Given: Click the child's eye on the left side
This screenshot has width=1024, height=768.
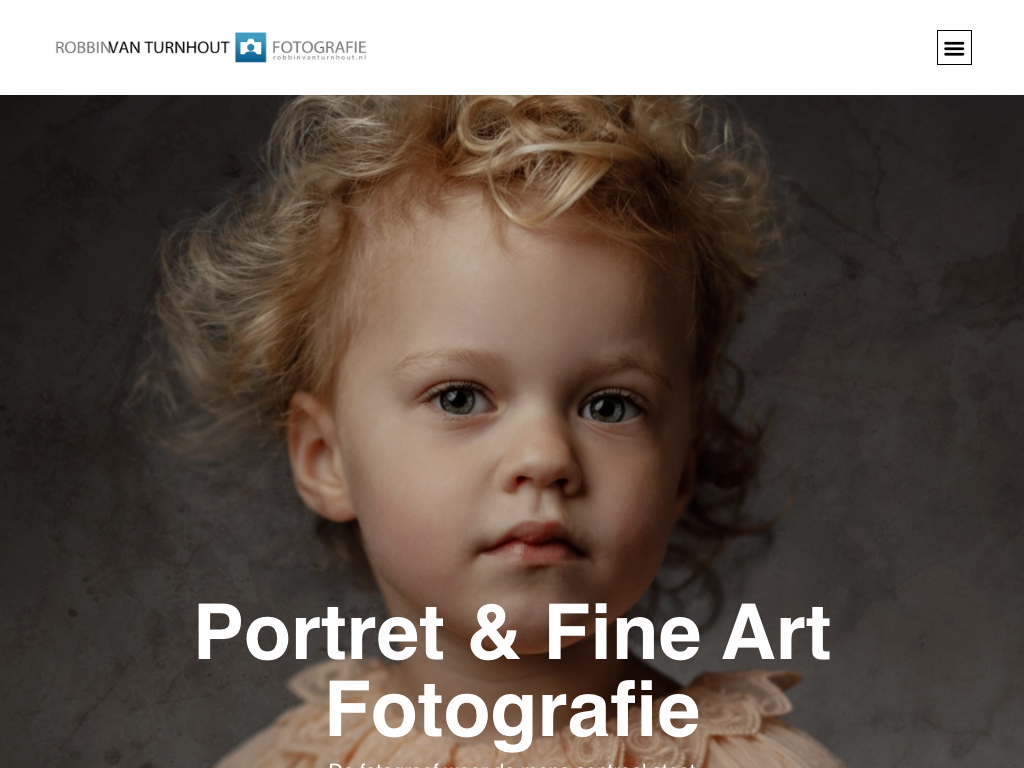Looking at the screenshot, I should tap(458, 399).
